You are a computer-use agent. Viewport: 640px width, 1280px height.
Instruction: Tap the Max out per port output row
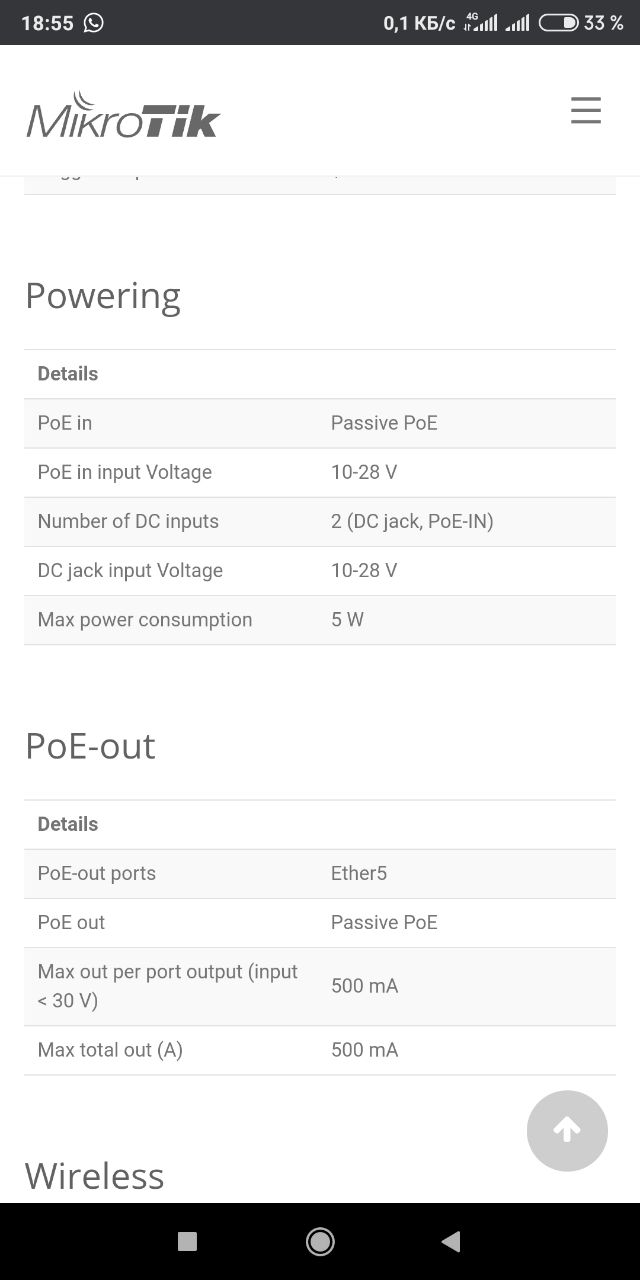[x=320, y=986]
